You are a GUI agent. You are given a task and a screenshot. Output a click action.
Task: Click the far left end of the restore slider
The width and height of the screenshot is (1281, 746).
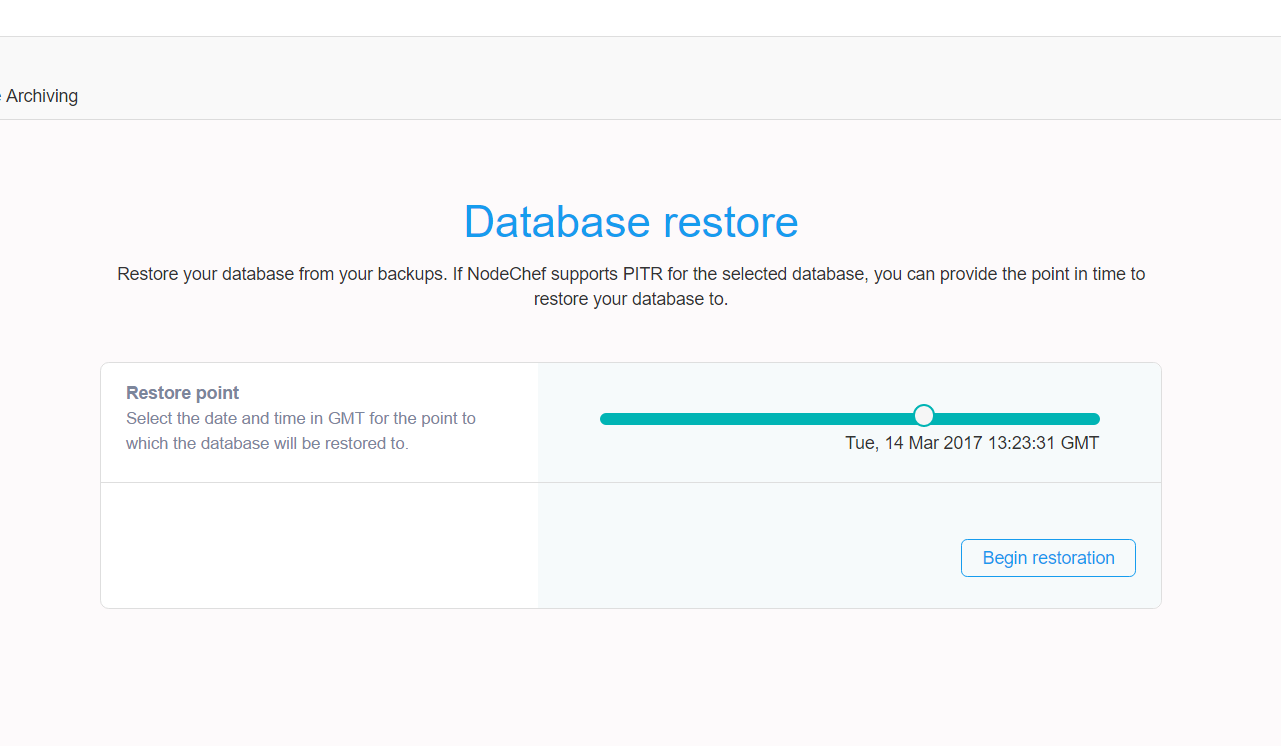pos(606,419)
